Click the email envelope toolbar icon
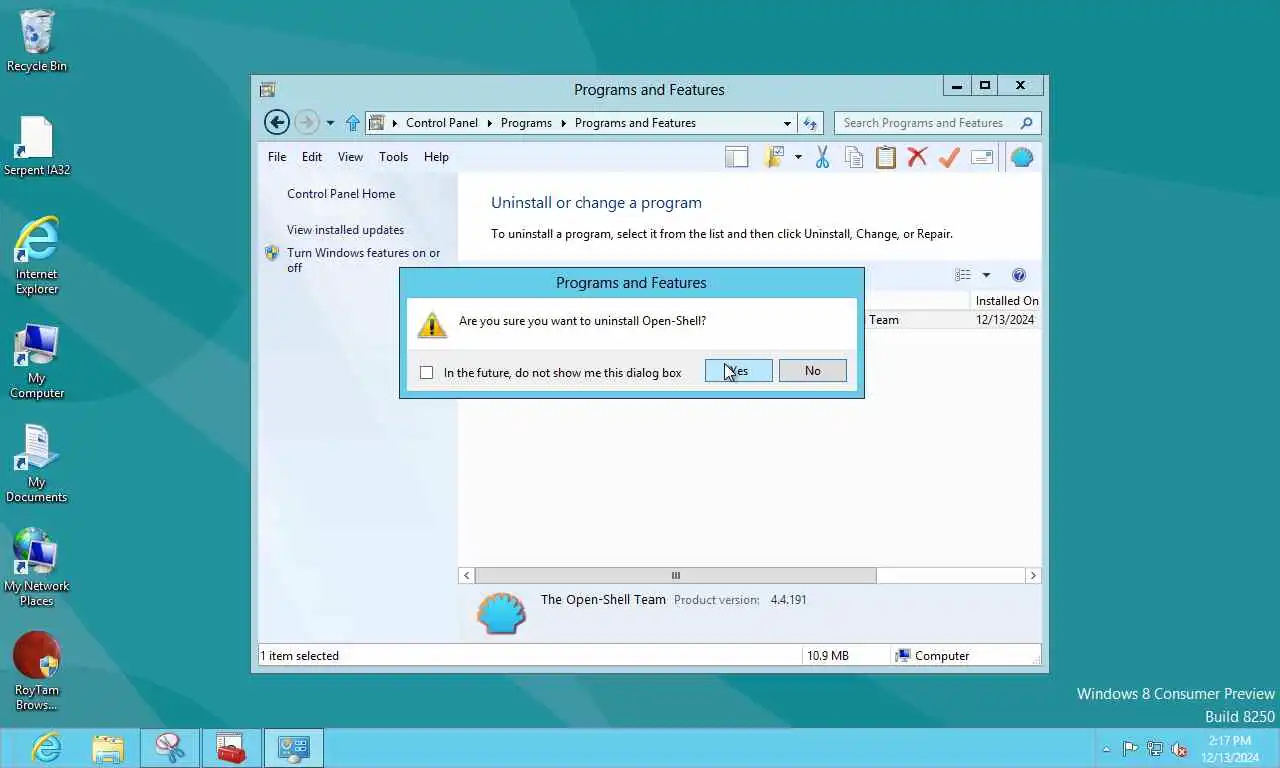Screen dimensions: 1280x768 (x=982, y=157)
